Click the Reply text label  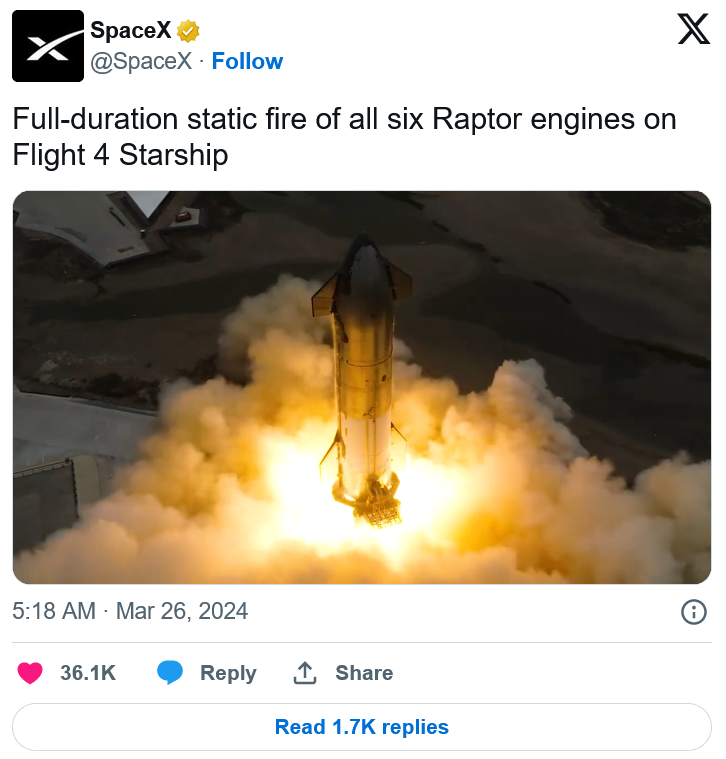[x=228, y=673]
